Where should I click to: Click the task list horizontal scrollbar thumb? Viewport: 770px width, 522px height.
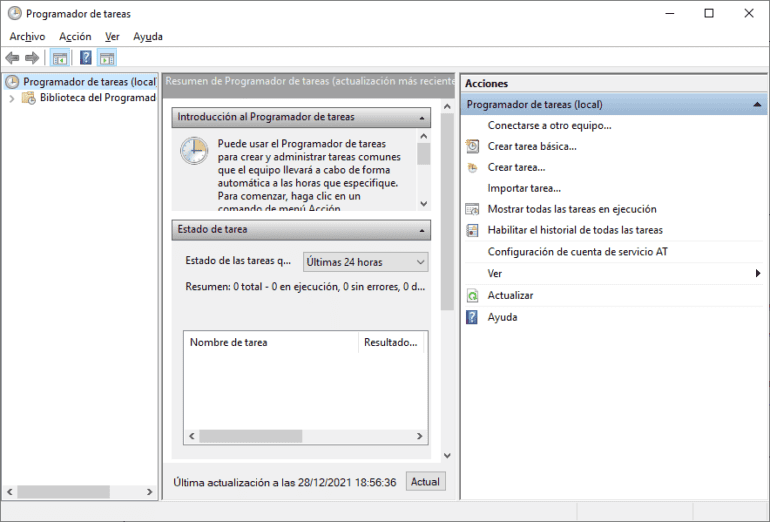point(250,436)
